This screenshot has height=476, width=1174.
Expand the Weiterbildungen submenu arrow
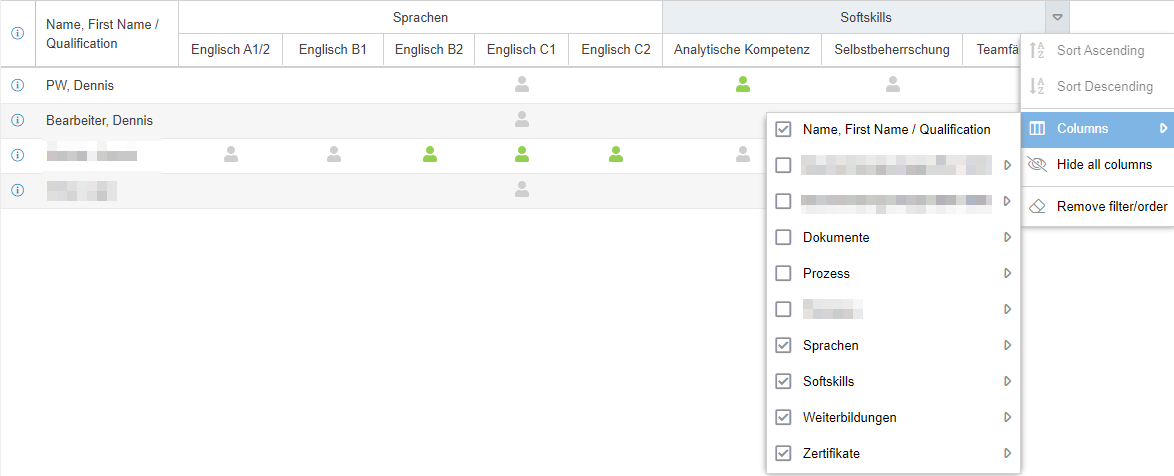[1007, 417]
